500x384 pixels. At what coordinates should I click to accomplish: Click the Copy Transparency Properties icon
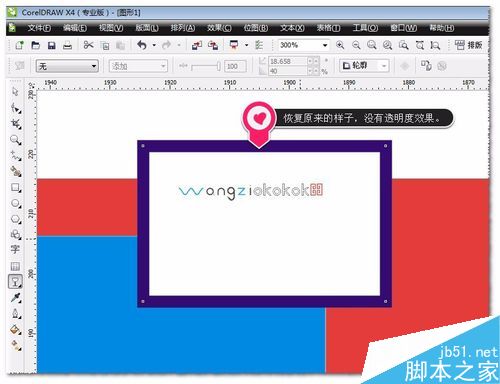426,66
